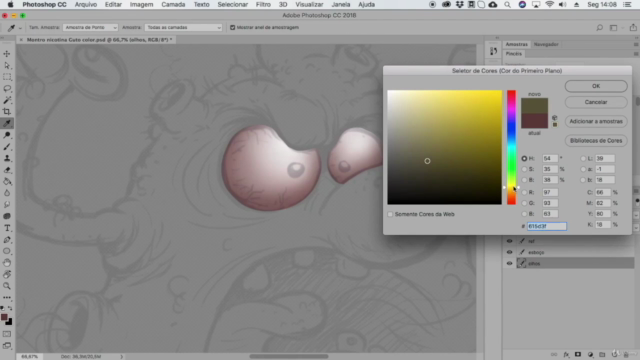Screen dimensions: 640x360
Task: Click the share icon in options bar
Action: coord(633,27)
